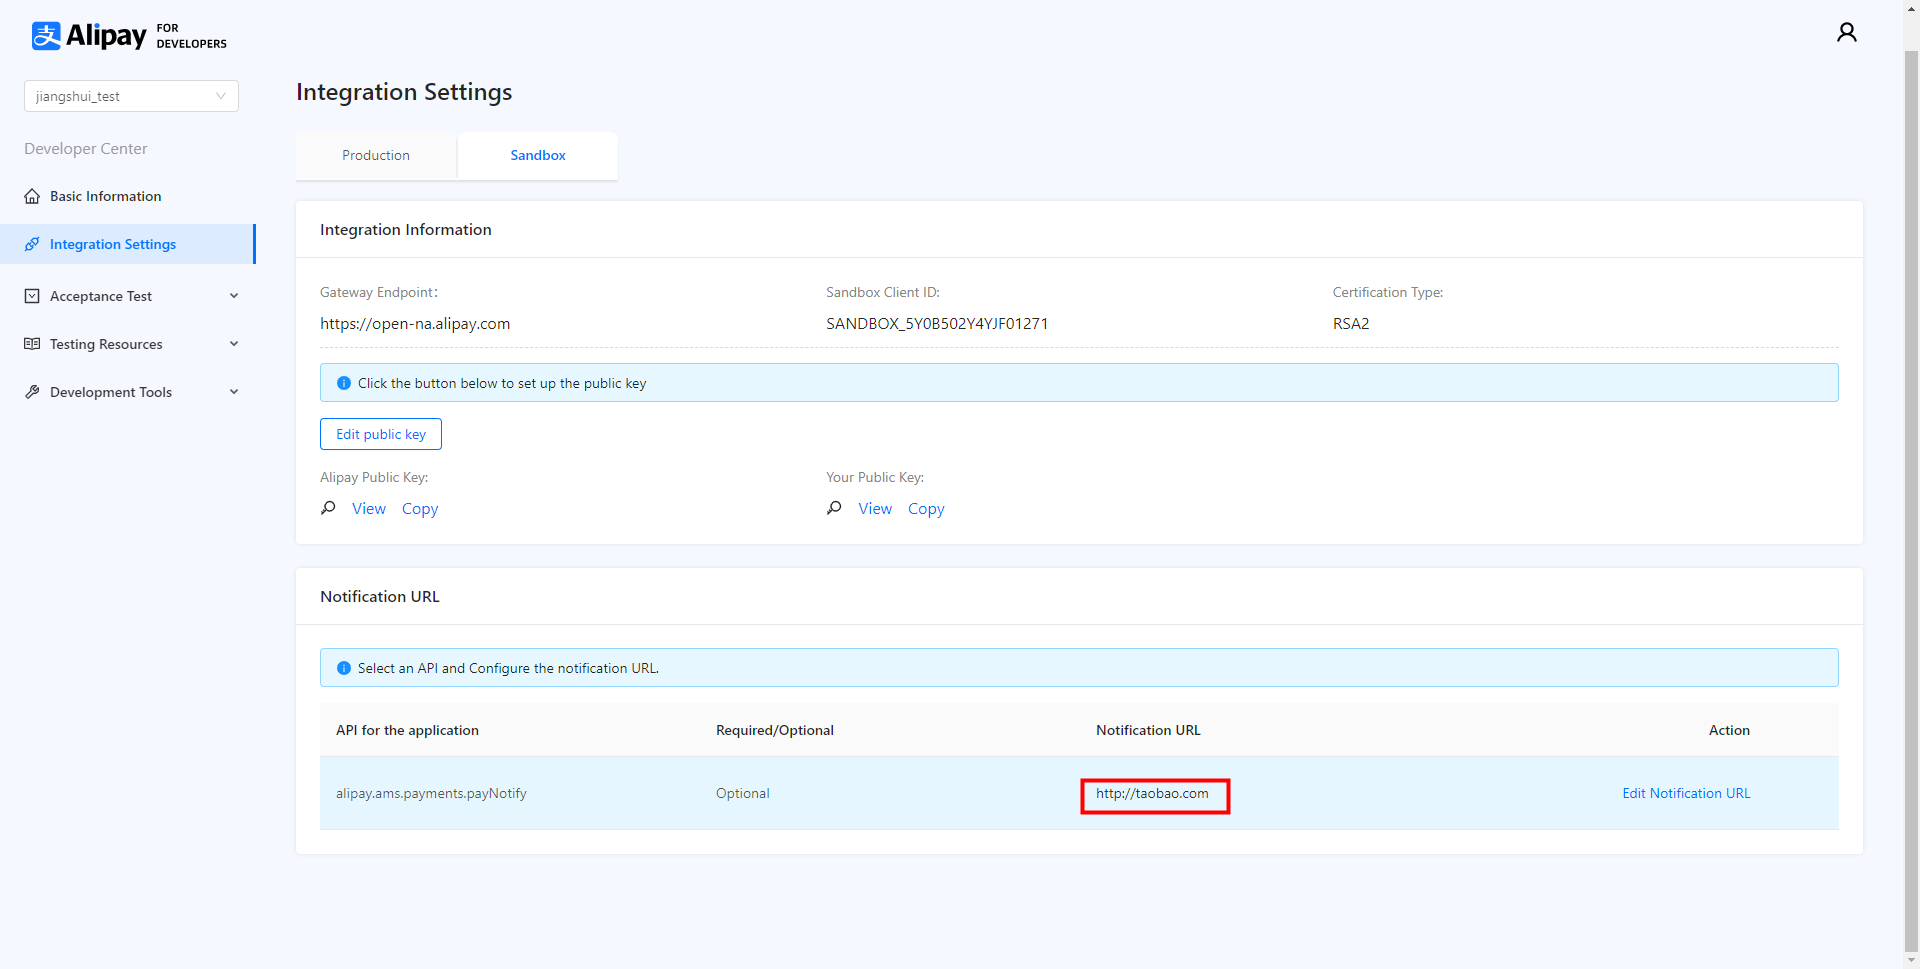This screenshot has width=1920, height=969.
Task: Switch to the Production tab
Action: coord(376,155)
